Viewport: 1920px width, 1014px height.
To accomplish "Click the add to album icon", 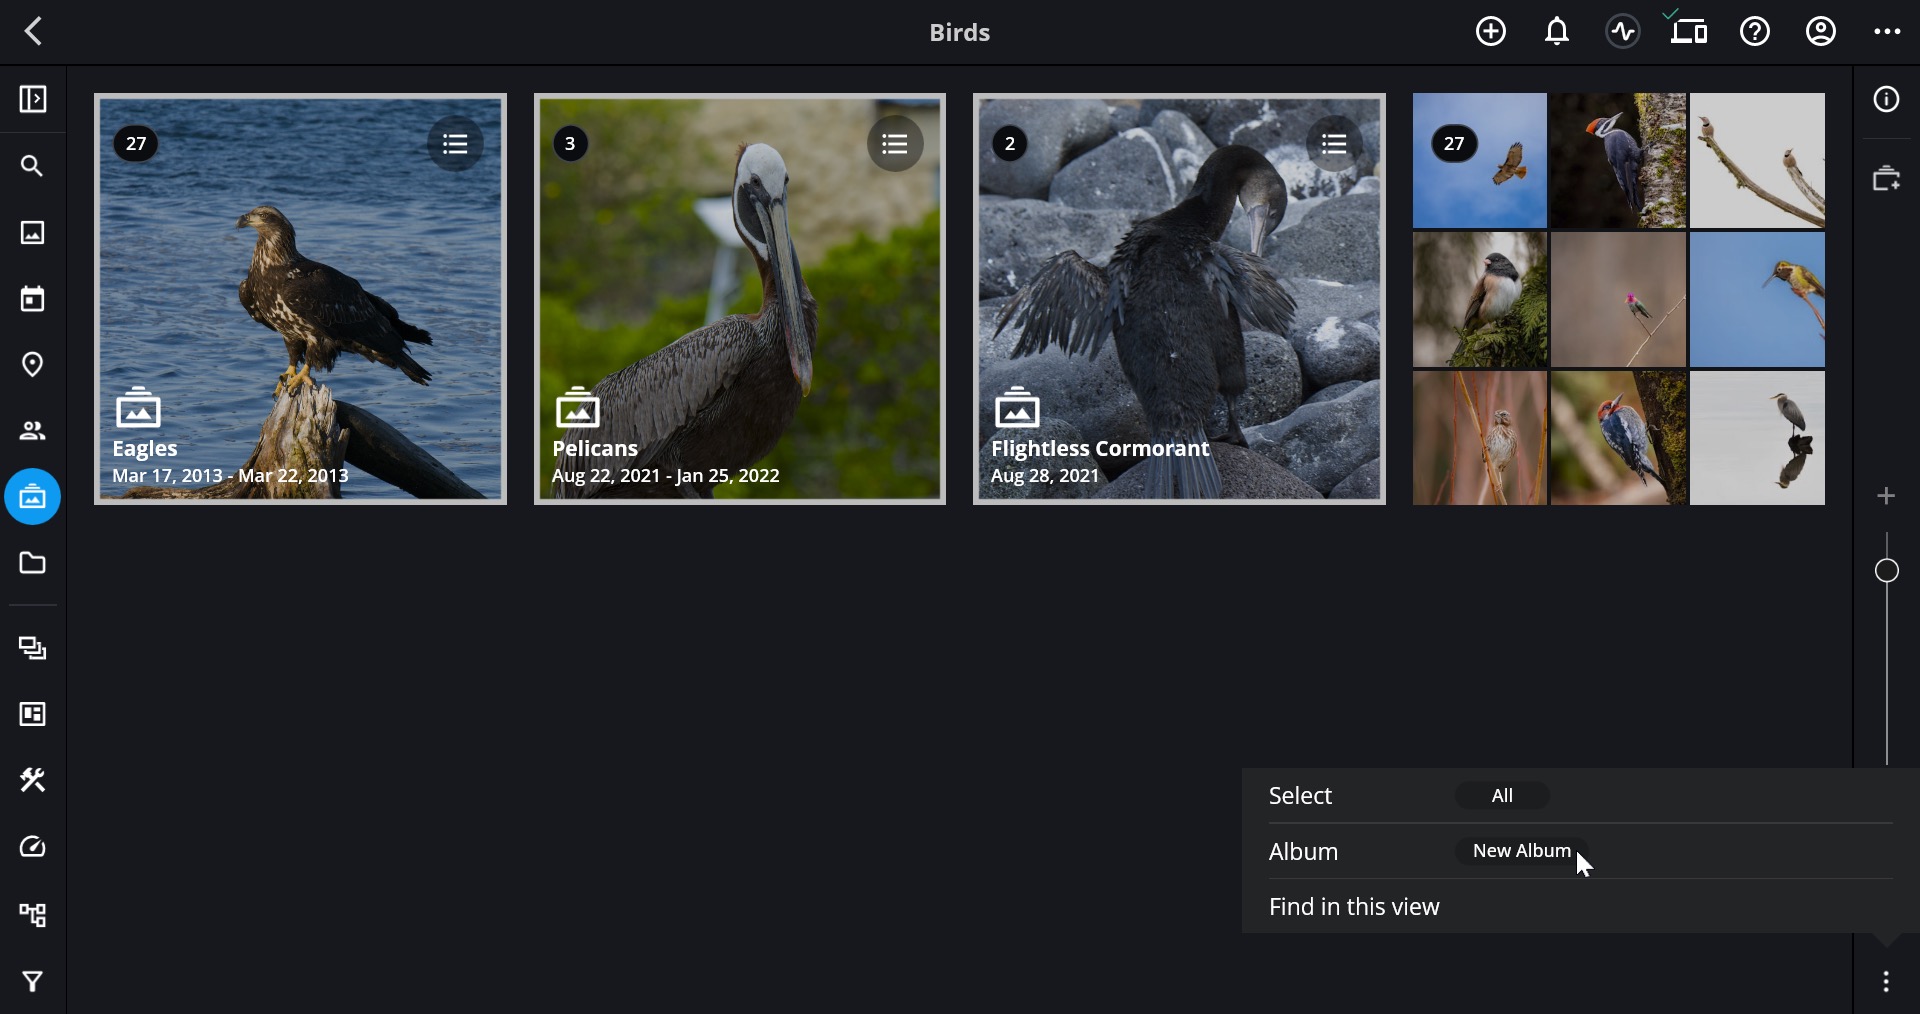I will (x=1887, y=178).
